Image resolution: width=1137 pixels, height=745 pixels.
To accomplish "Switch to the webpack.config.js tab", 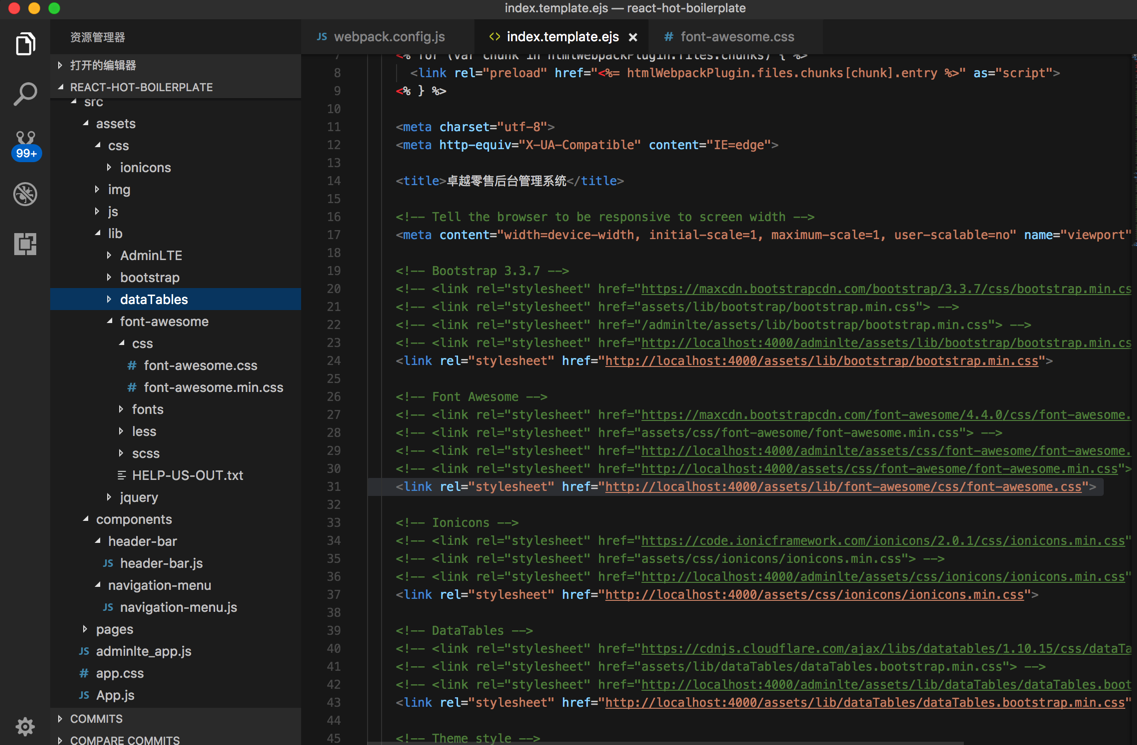I will click(x=388, y=37).
